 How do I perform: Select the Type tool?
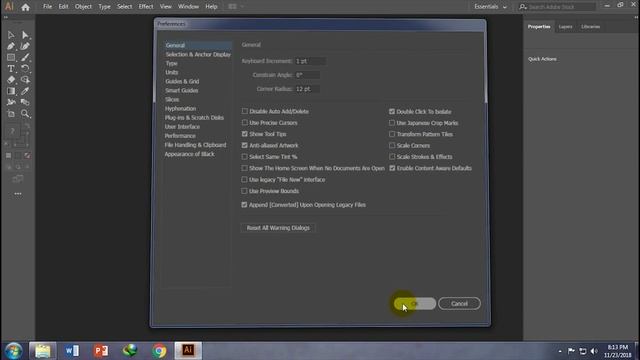[11, 69]
